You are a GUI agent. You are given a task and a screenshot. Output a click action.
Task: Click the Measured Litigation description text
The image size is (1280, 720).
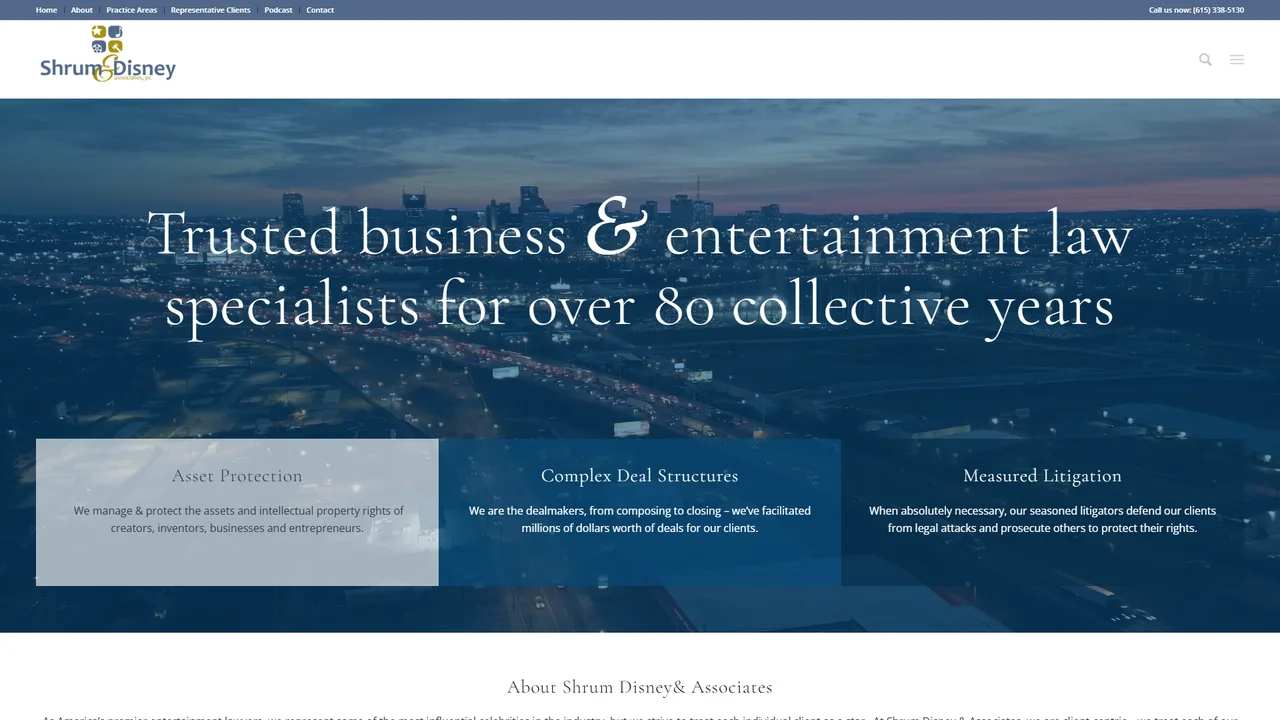coord(1042,519)
